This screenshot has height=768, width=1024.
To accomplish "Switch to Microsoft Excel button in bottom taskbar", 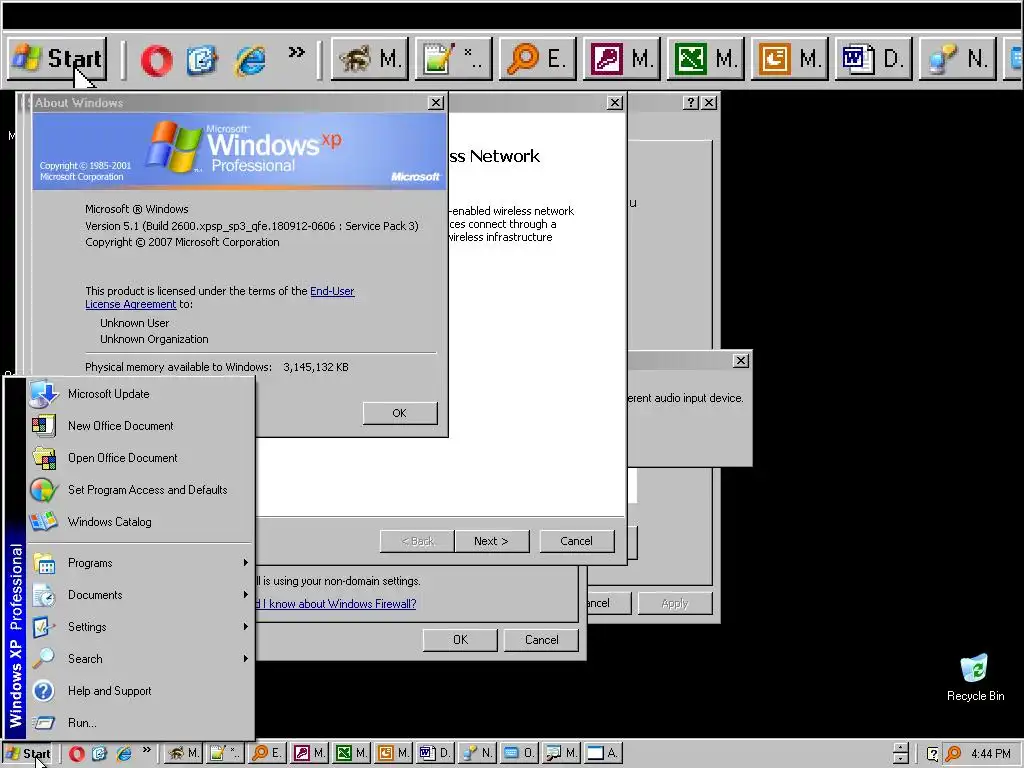I will click(351, 753).
